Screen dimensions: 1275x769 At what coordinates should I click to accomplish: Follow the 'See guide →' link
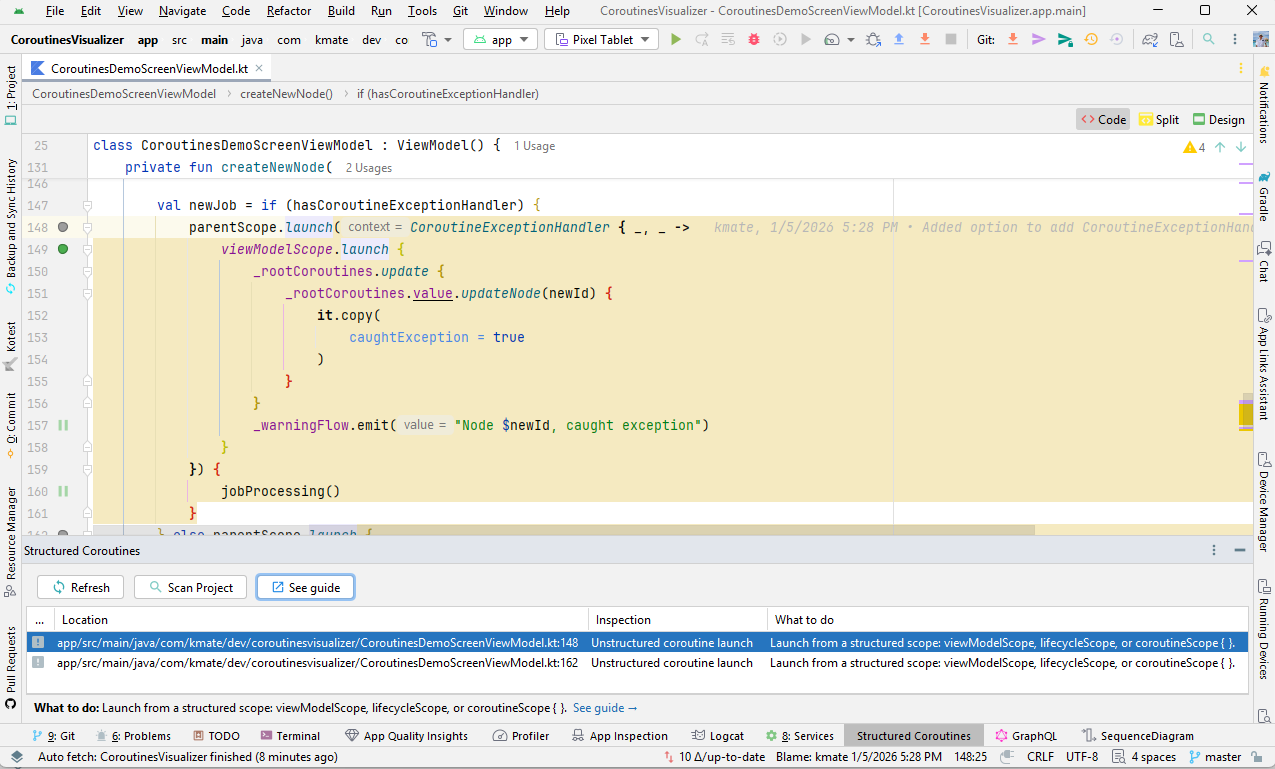click(605, 708)
